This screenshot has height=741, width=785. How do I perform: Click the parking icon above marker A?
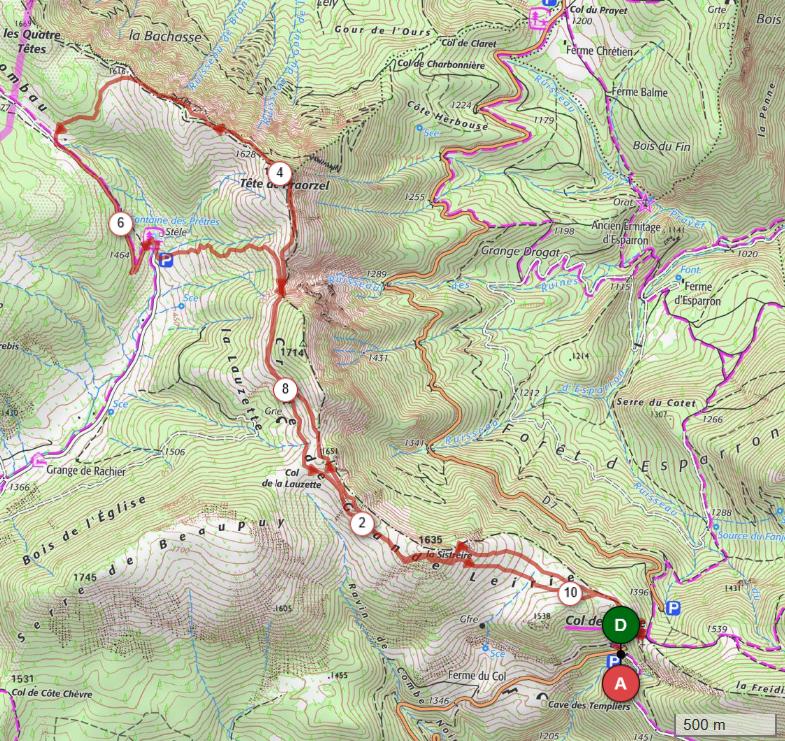pos(612,661)
